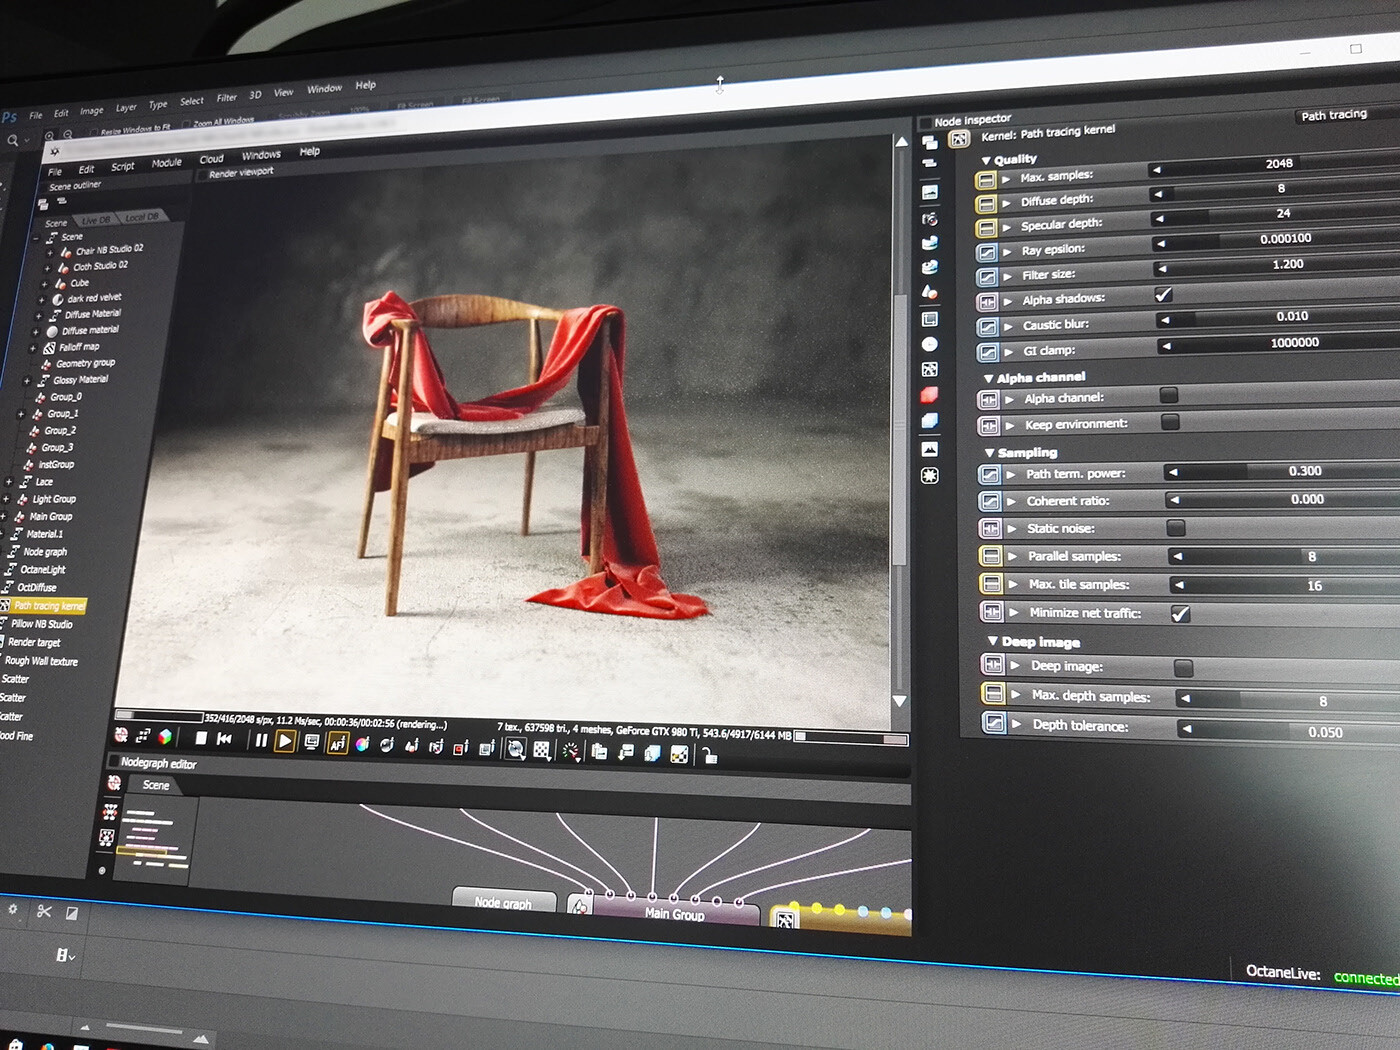Viewport: 1400px width, 1050px height.
Task: Click the Octane logo icon in the Nodegraph editor
Action: point(114,783)
